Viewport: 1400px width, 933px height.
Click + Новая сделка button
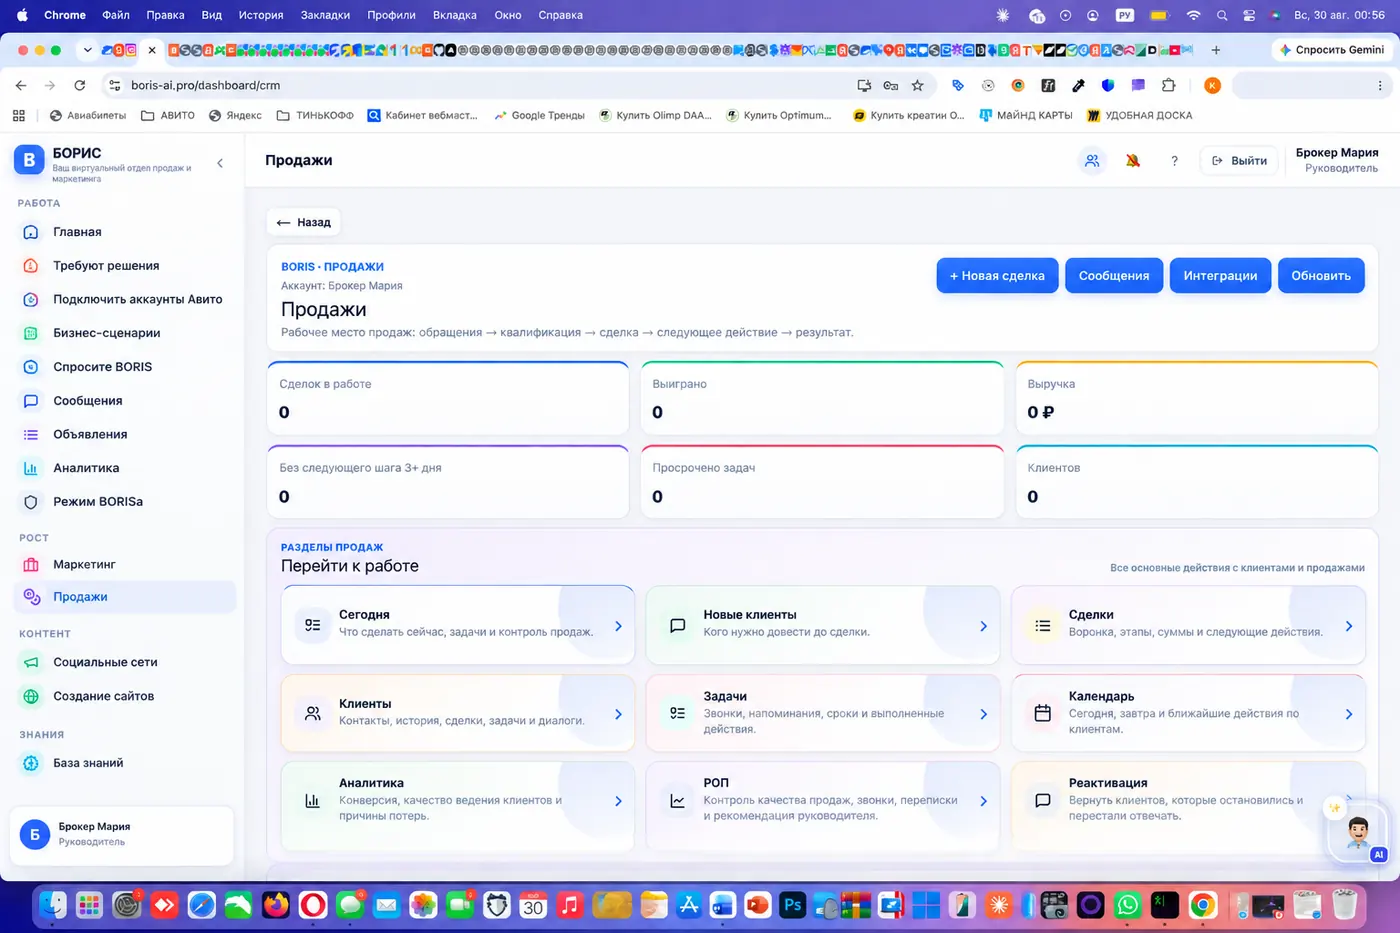point(997,276)
